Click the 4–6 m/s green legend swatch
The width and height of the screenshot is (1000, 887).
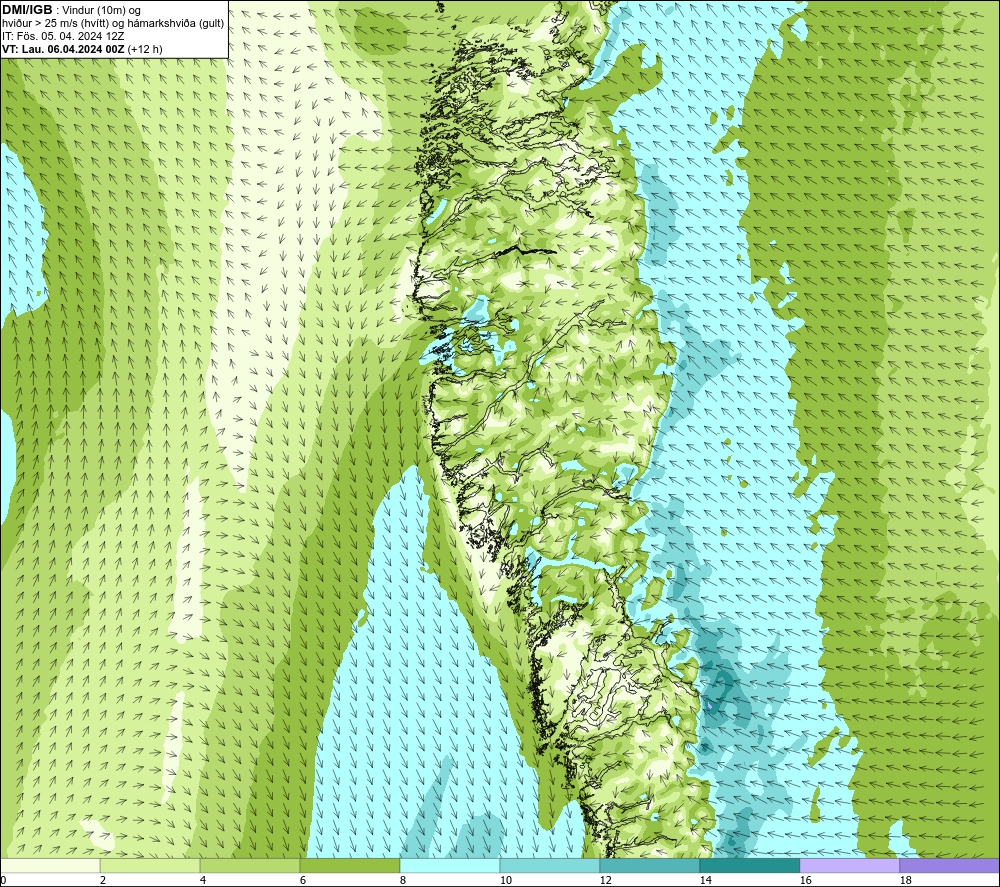(x=250, y=865)
